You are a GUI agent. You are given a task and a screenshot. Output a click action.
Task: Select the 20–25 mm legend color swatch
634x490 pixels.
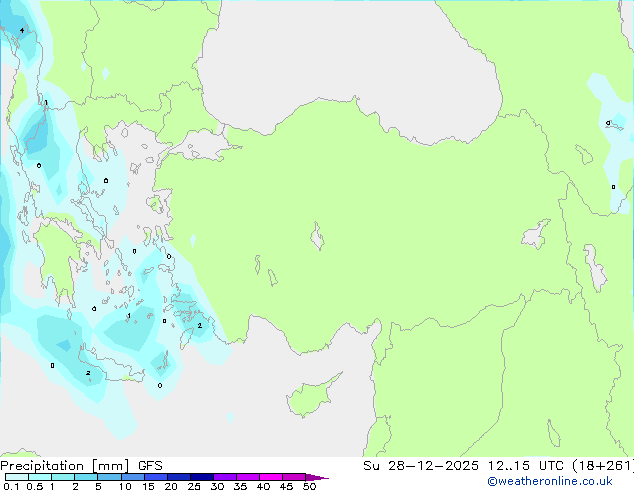[179, 477]
